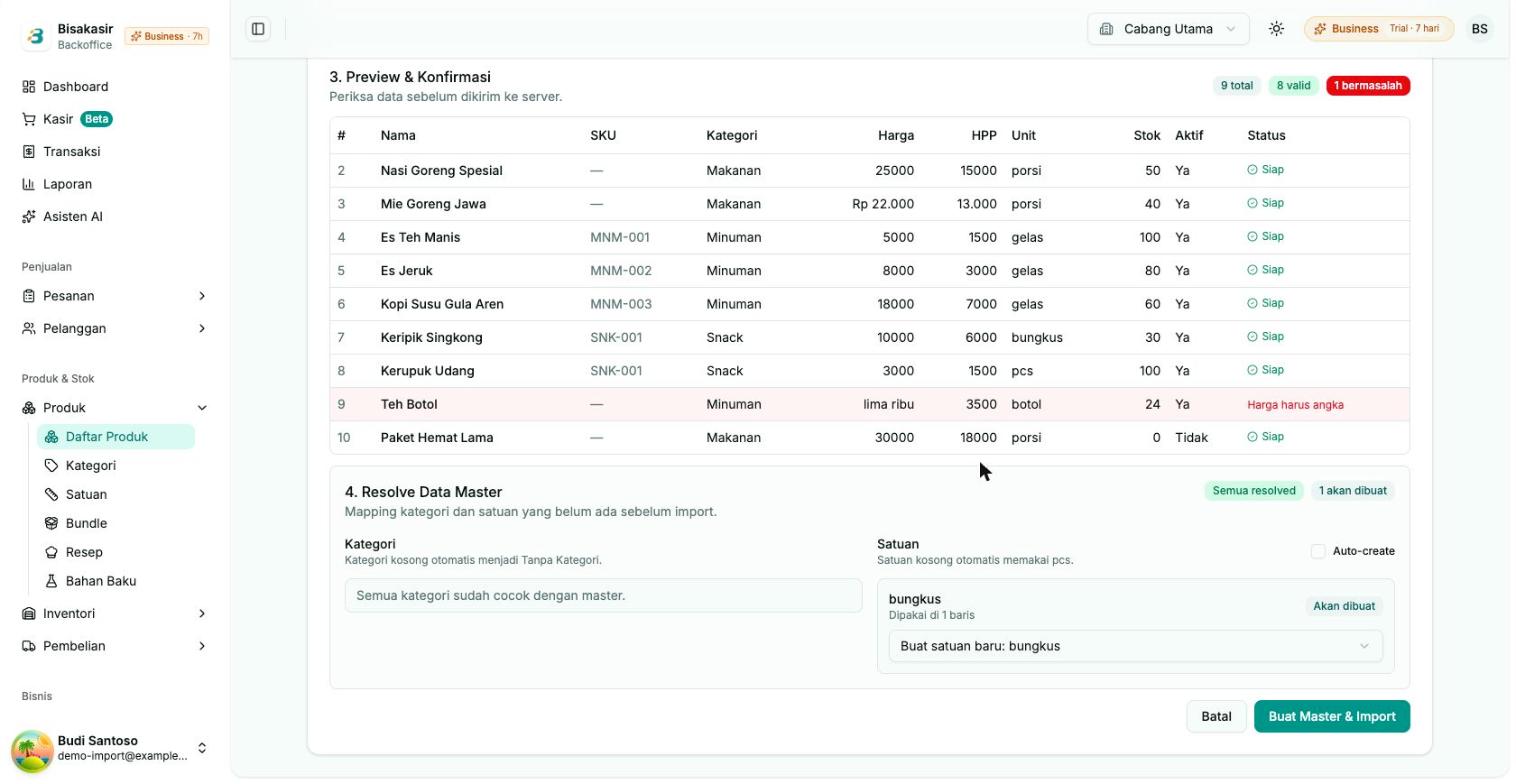Image resolution: width=1516 pixels, height=784 pixels.
Task: Click the Harga harus angka error status
Action: (x=1295, y=405)
